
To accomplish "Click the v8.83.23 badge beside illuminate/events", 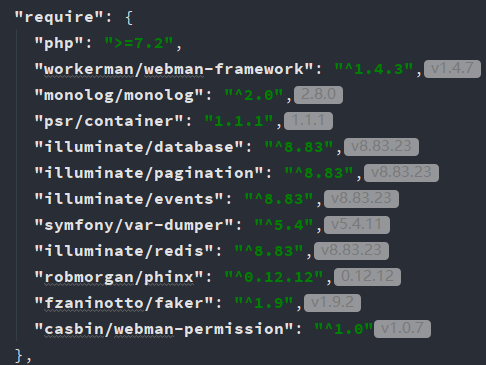I will 361,199.
